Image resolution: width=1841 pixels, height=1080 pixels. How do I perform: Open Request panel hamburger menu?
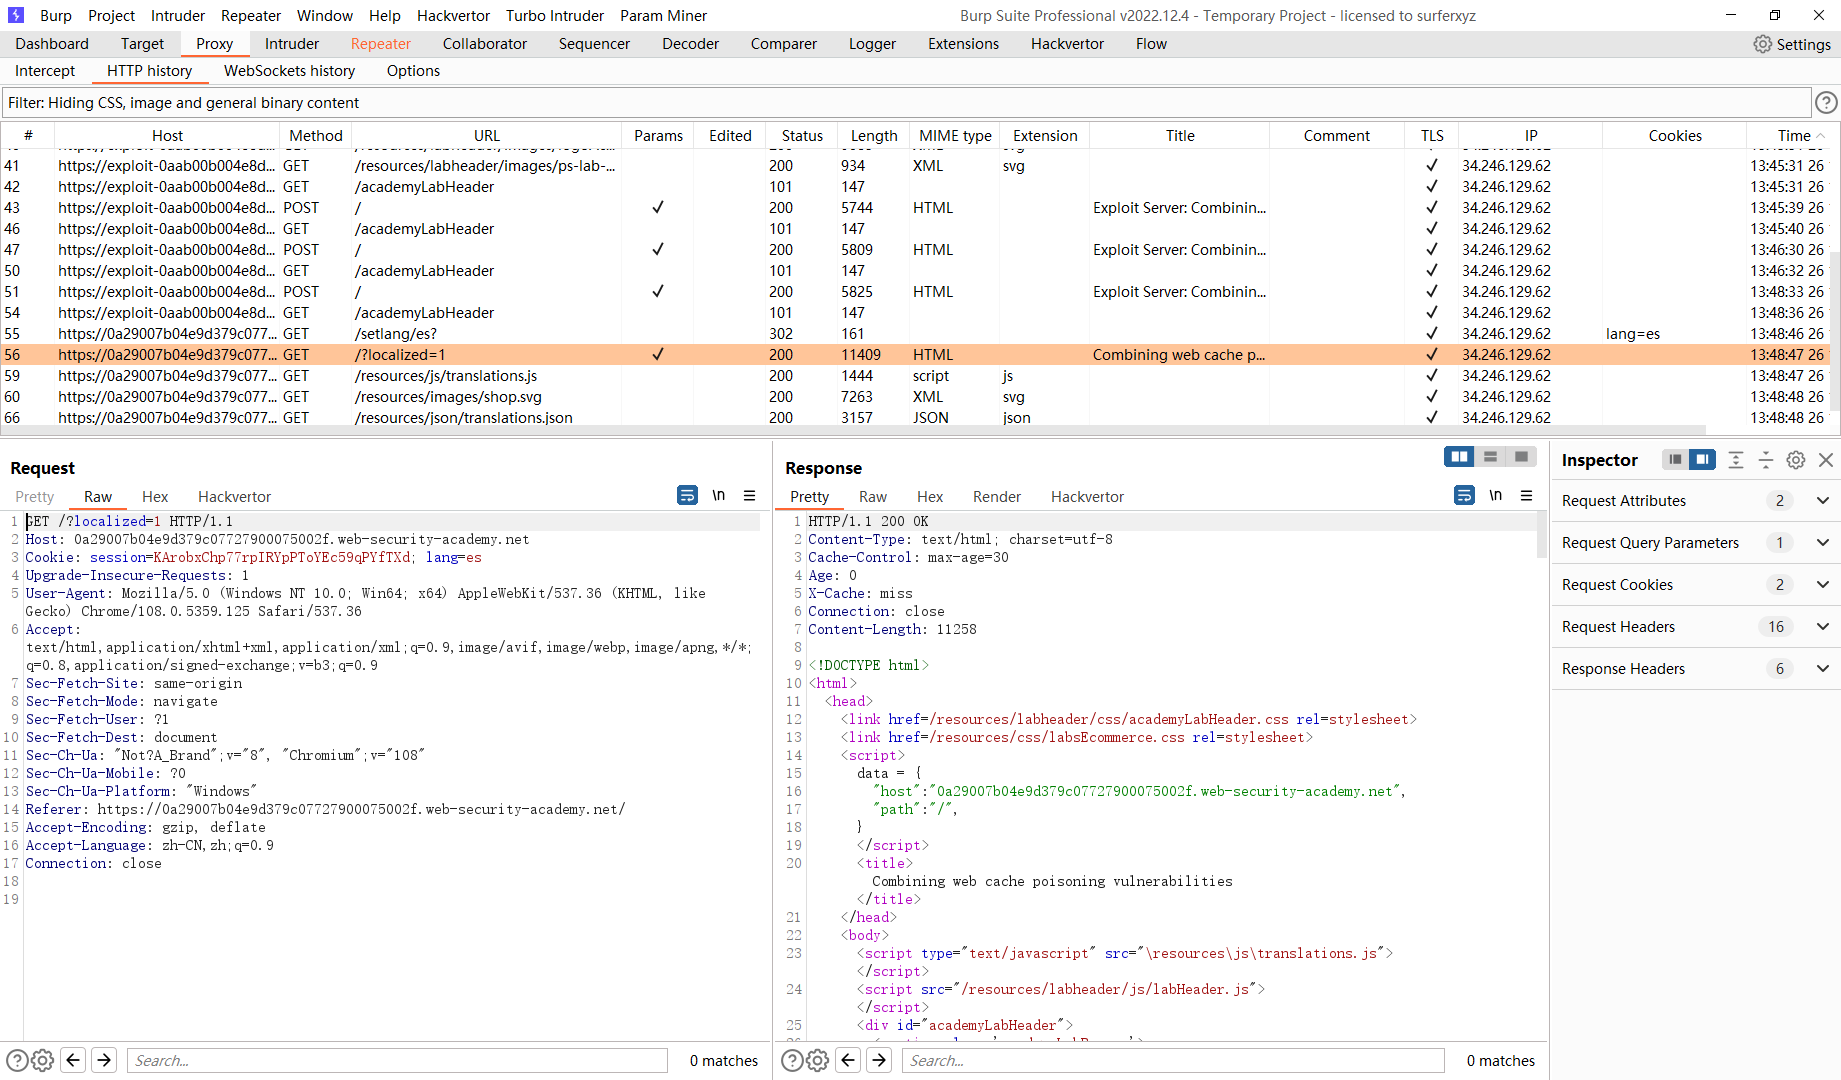(749, 495)
